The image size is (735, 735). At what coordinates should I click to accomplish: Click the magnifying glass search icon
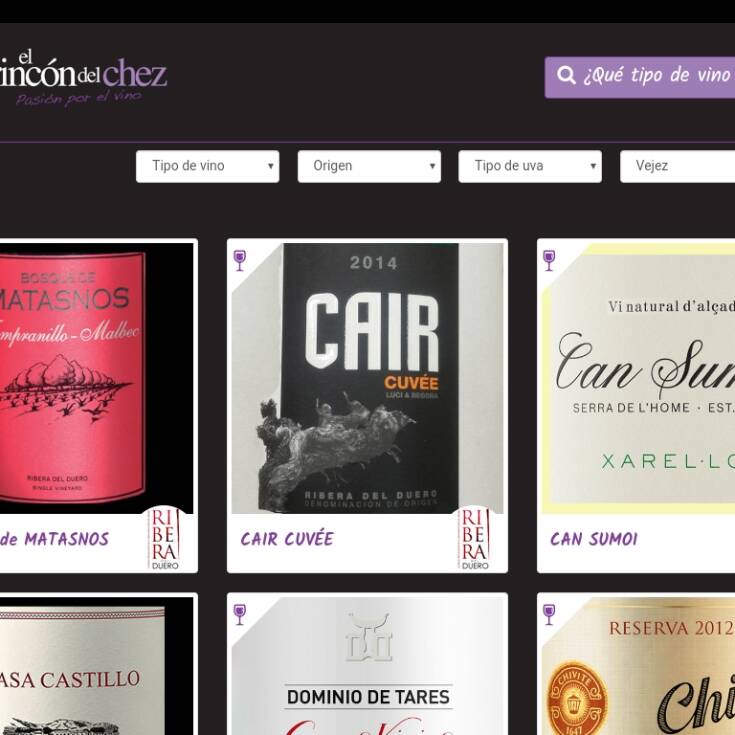coord(566,75)
